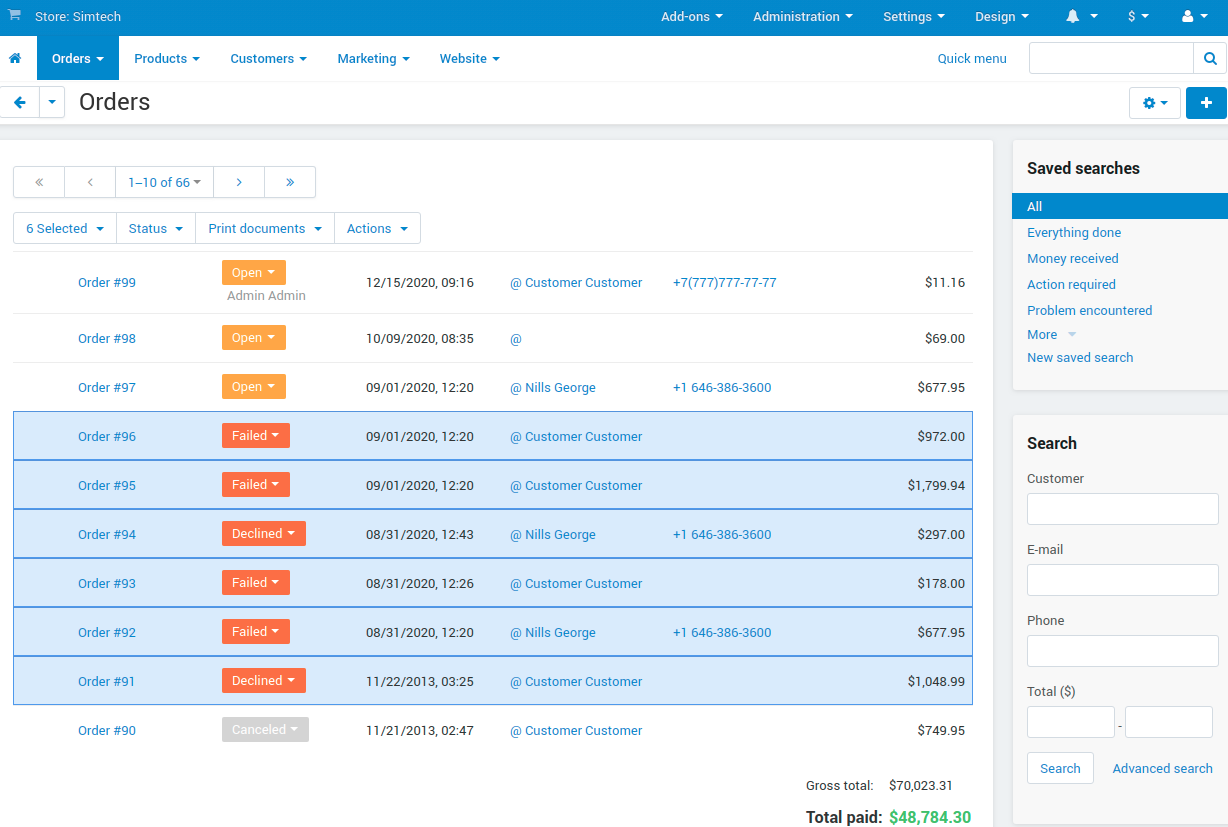Open the Products menu
Screen dimensions: 1228x827
[x=167, y=59]
